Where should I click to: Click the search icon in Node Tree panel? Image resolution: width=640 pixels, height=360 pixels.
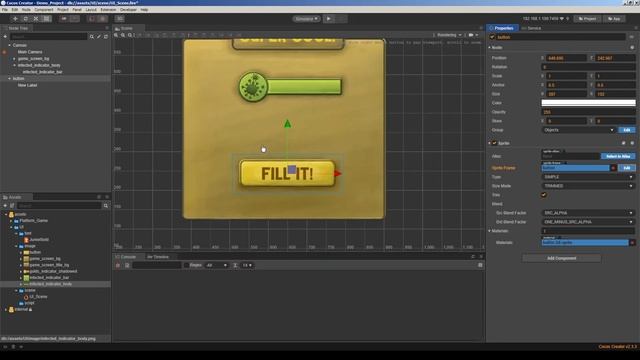tap(91, 37)
